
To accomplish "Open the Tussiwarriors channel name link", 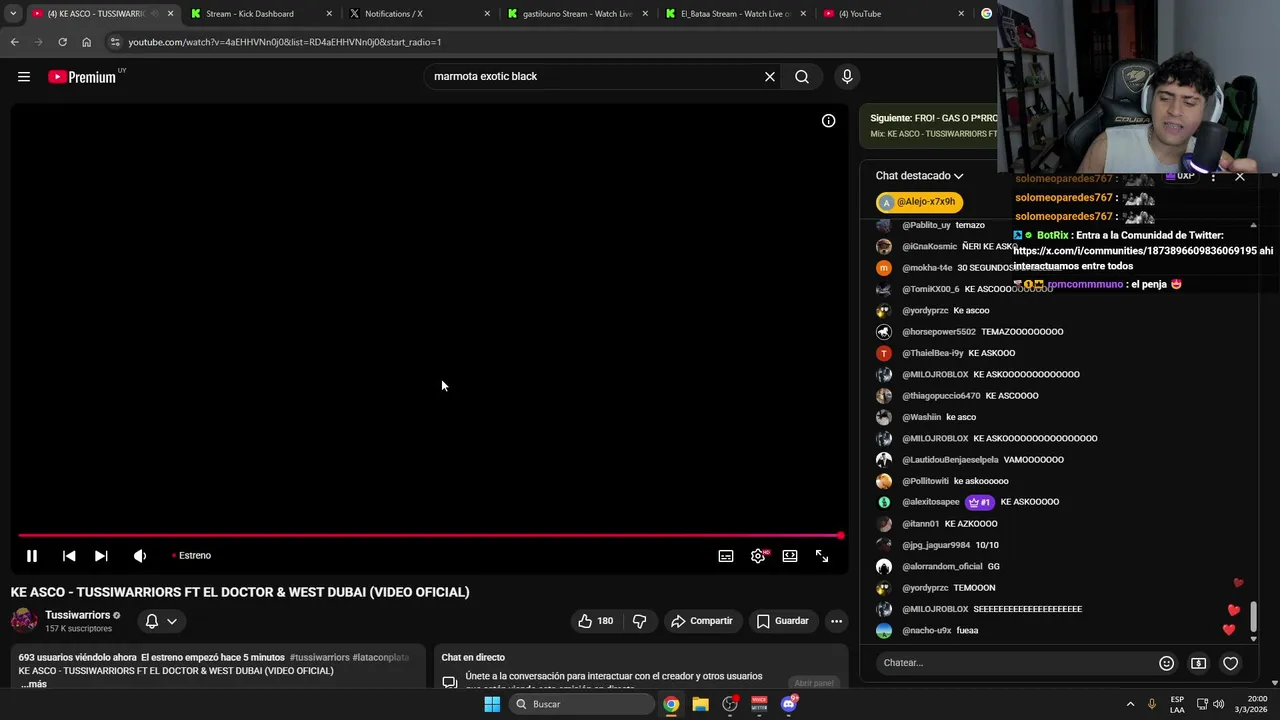I will 77,615.
